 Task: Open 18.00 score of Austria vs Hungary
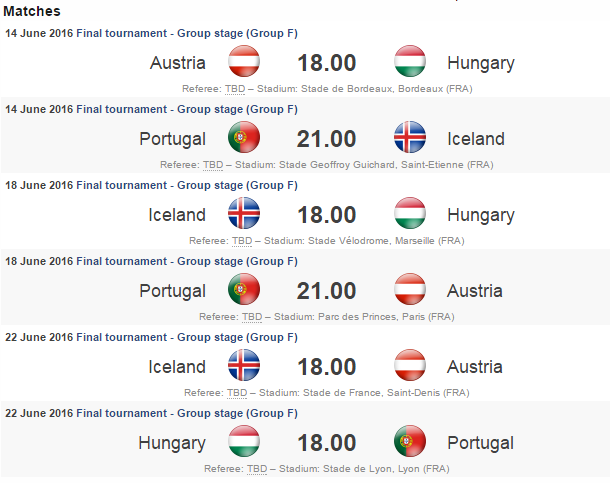click(x=327, y=63)
